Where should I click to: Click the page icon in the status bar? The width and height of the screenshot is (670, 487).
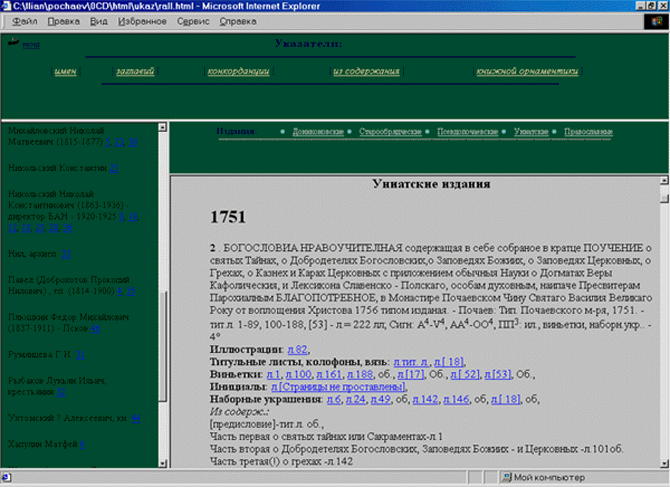coord(8,478)
